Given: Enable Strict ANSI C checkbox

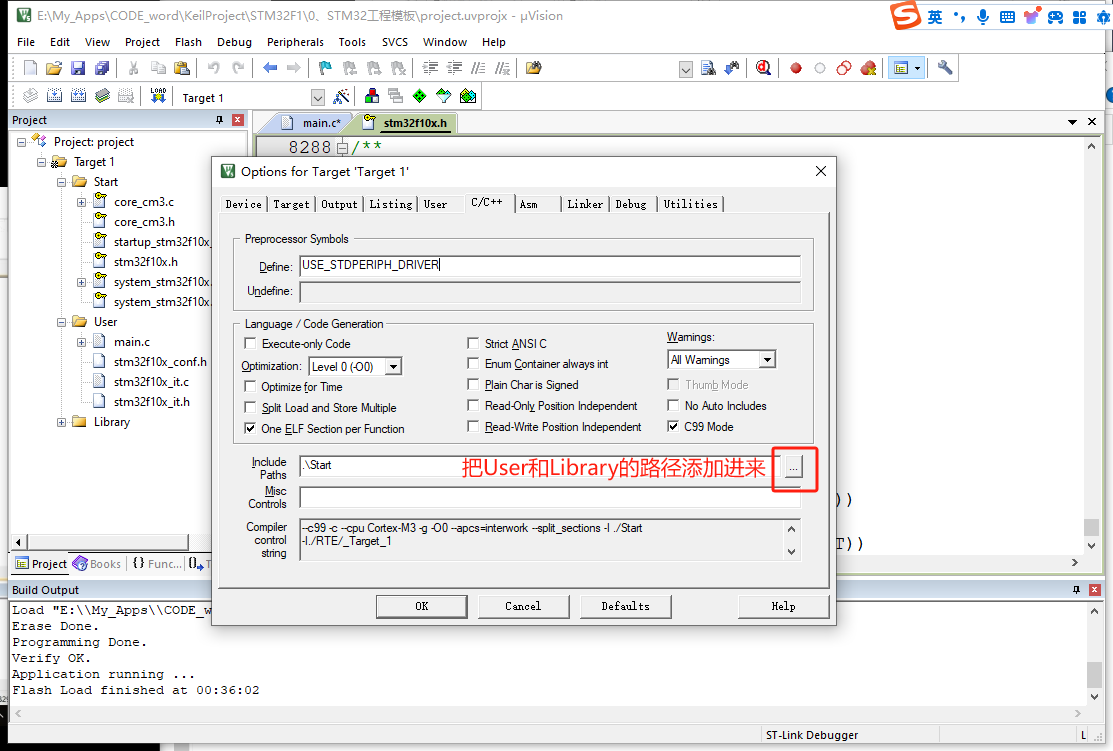Looking at the screenshot, I should [x=473, y=344].
